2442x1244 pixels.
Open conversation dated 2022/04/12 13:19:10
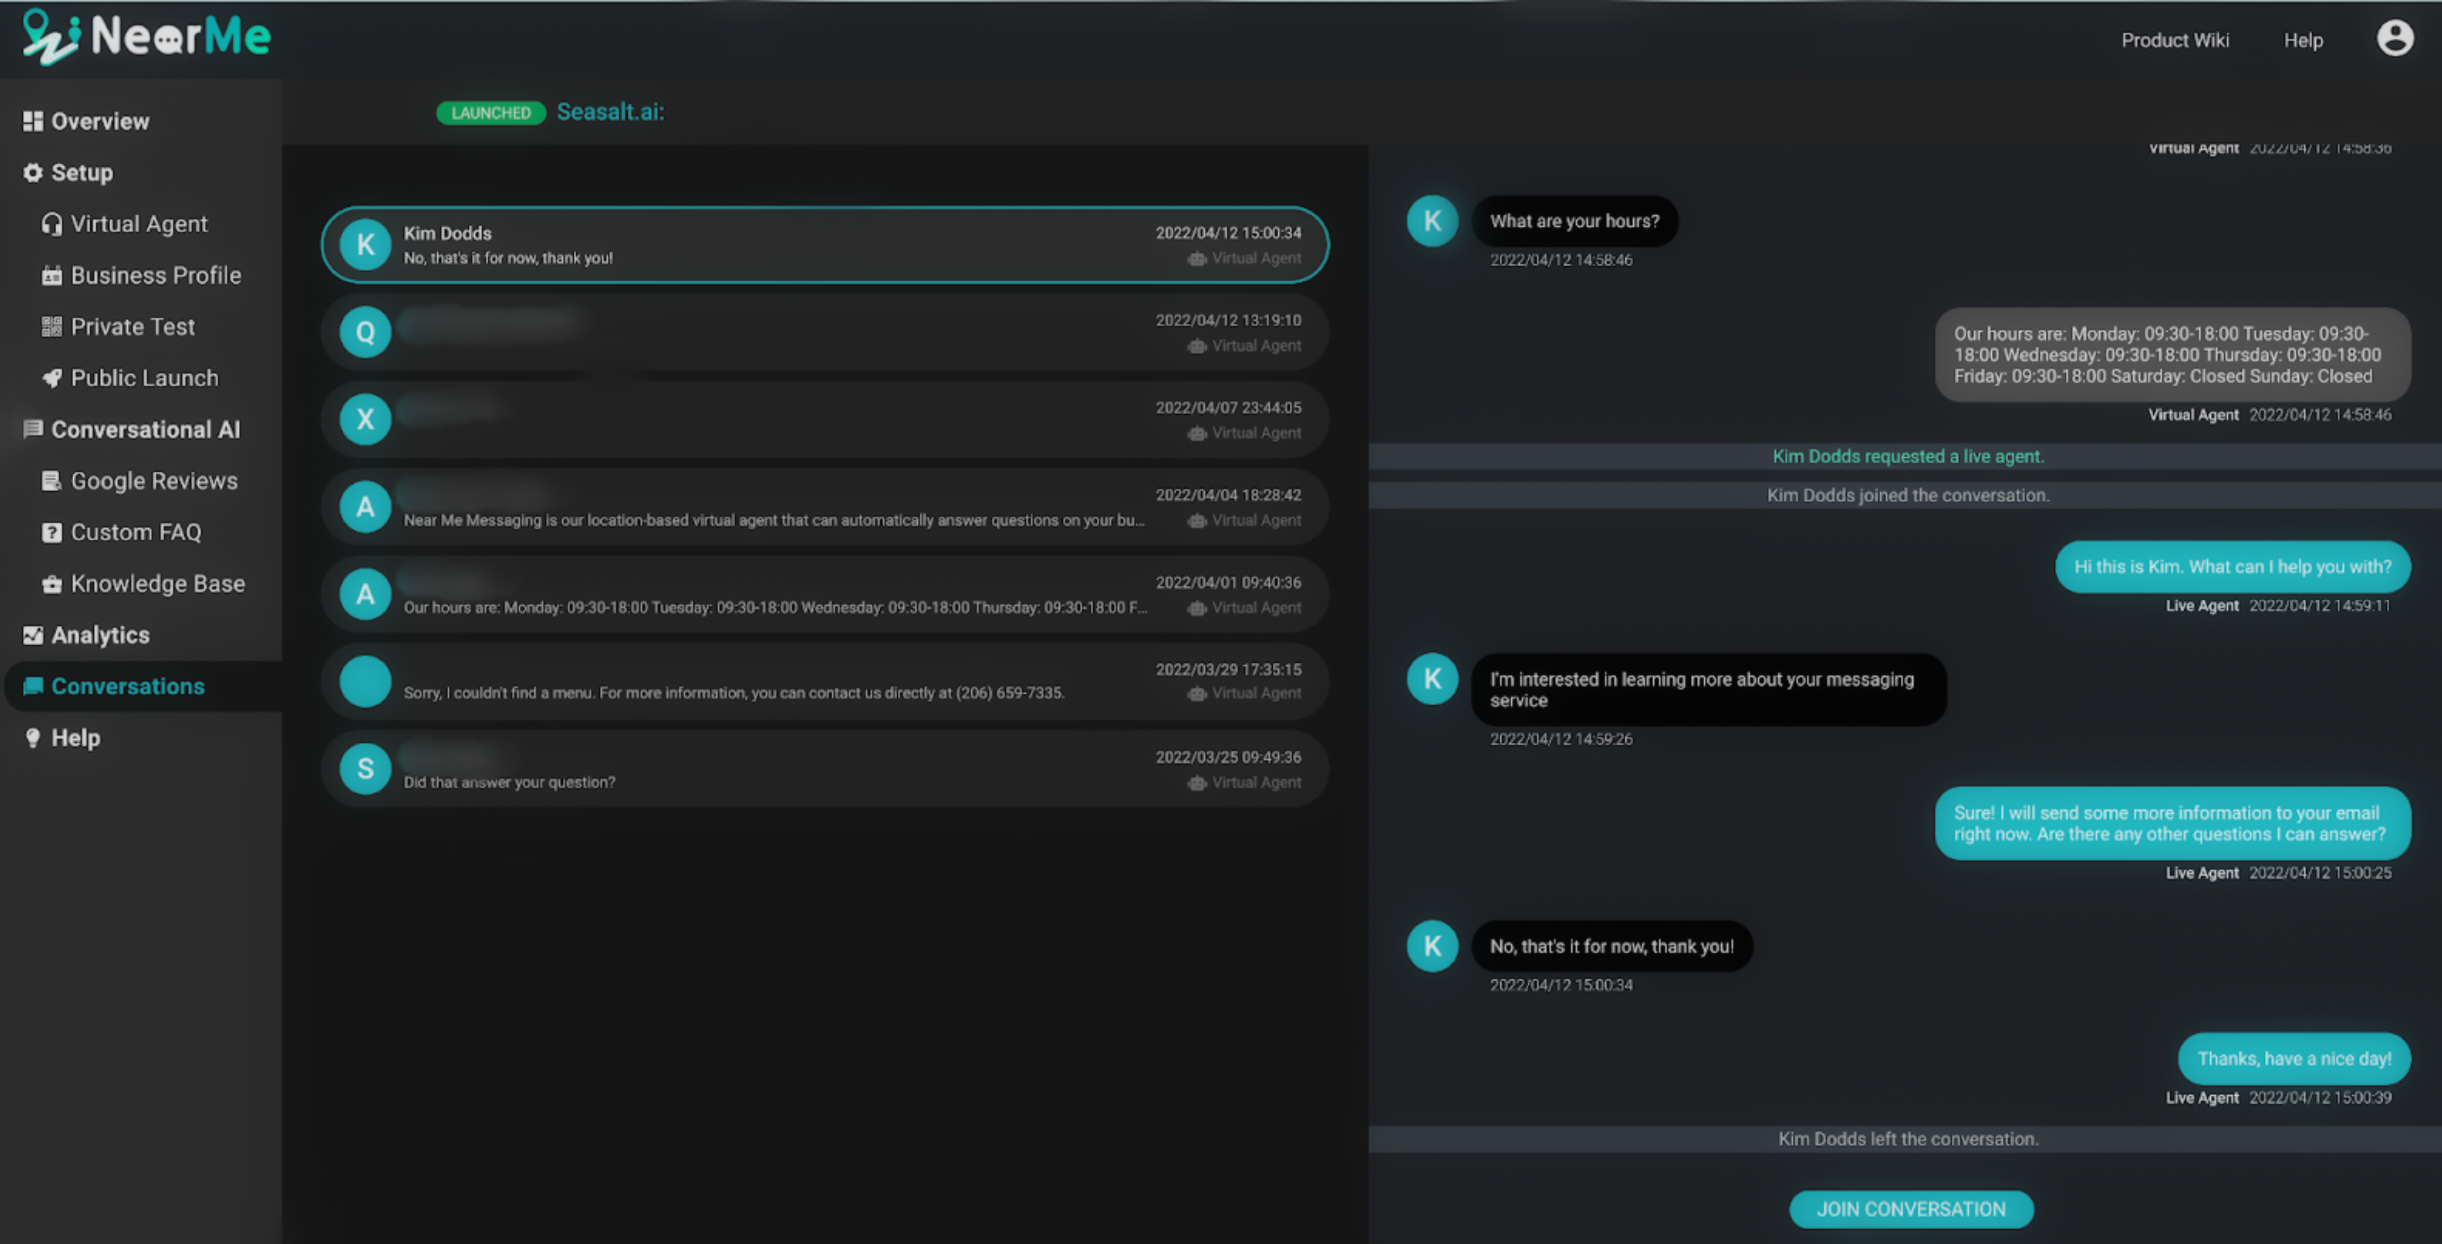(x=825, y=332)
